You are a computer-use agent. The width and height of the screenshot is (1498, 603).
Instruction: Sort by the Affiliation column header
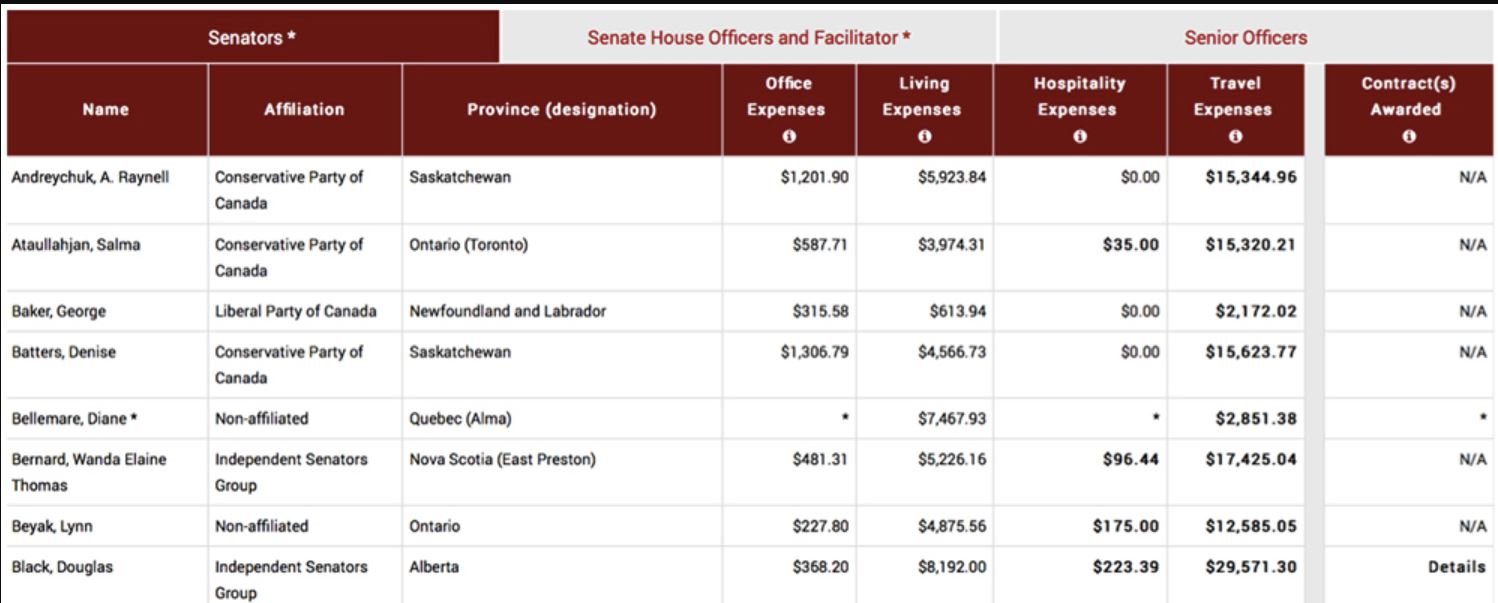coord(304,110)
